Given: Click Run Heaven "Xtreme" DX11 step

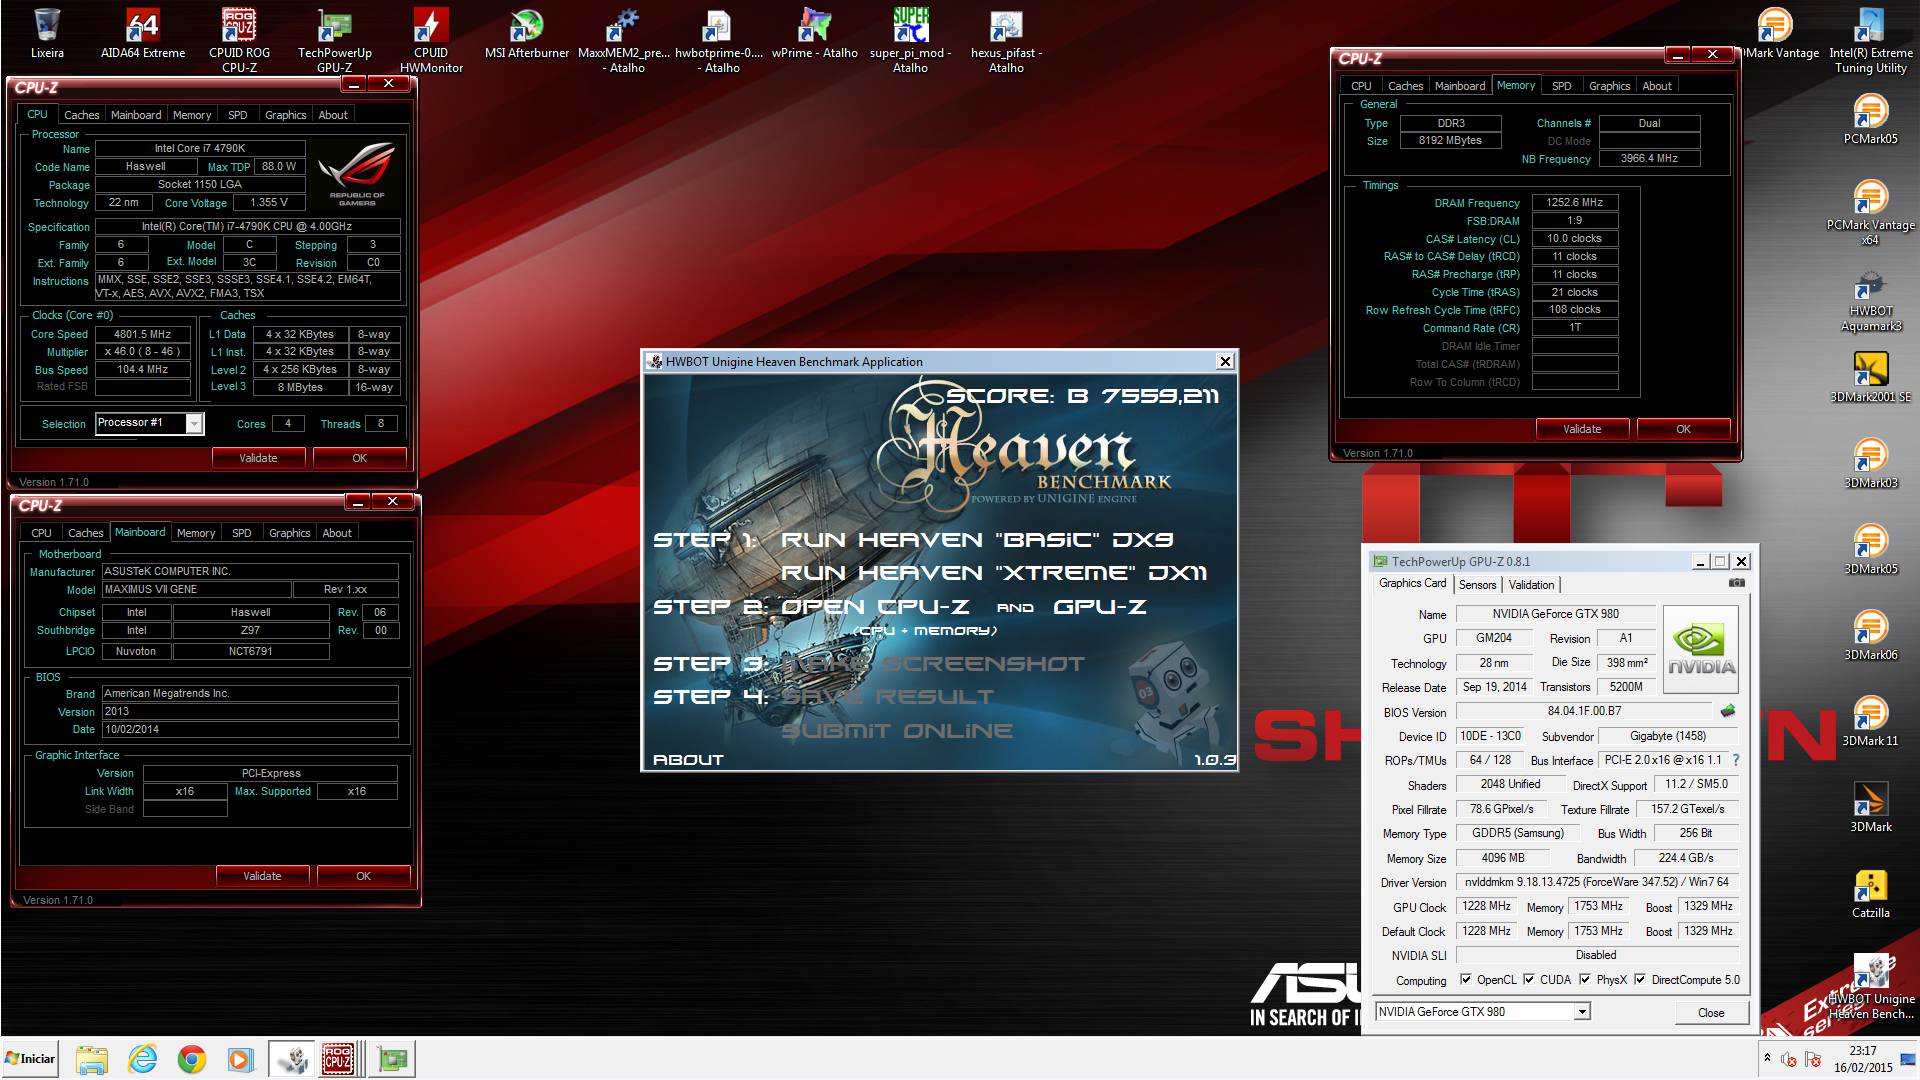Looking at the screenshot, I should [x=993, y=573].
